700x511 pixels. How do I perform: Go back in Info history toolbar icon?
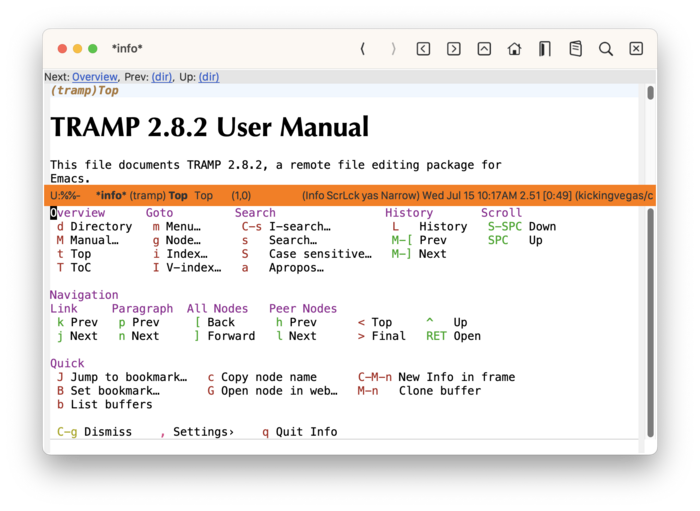(362, 49)
